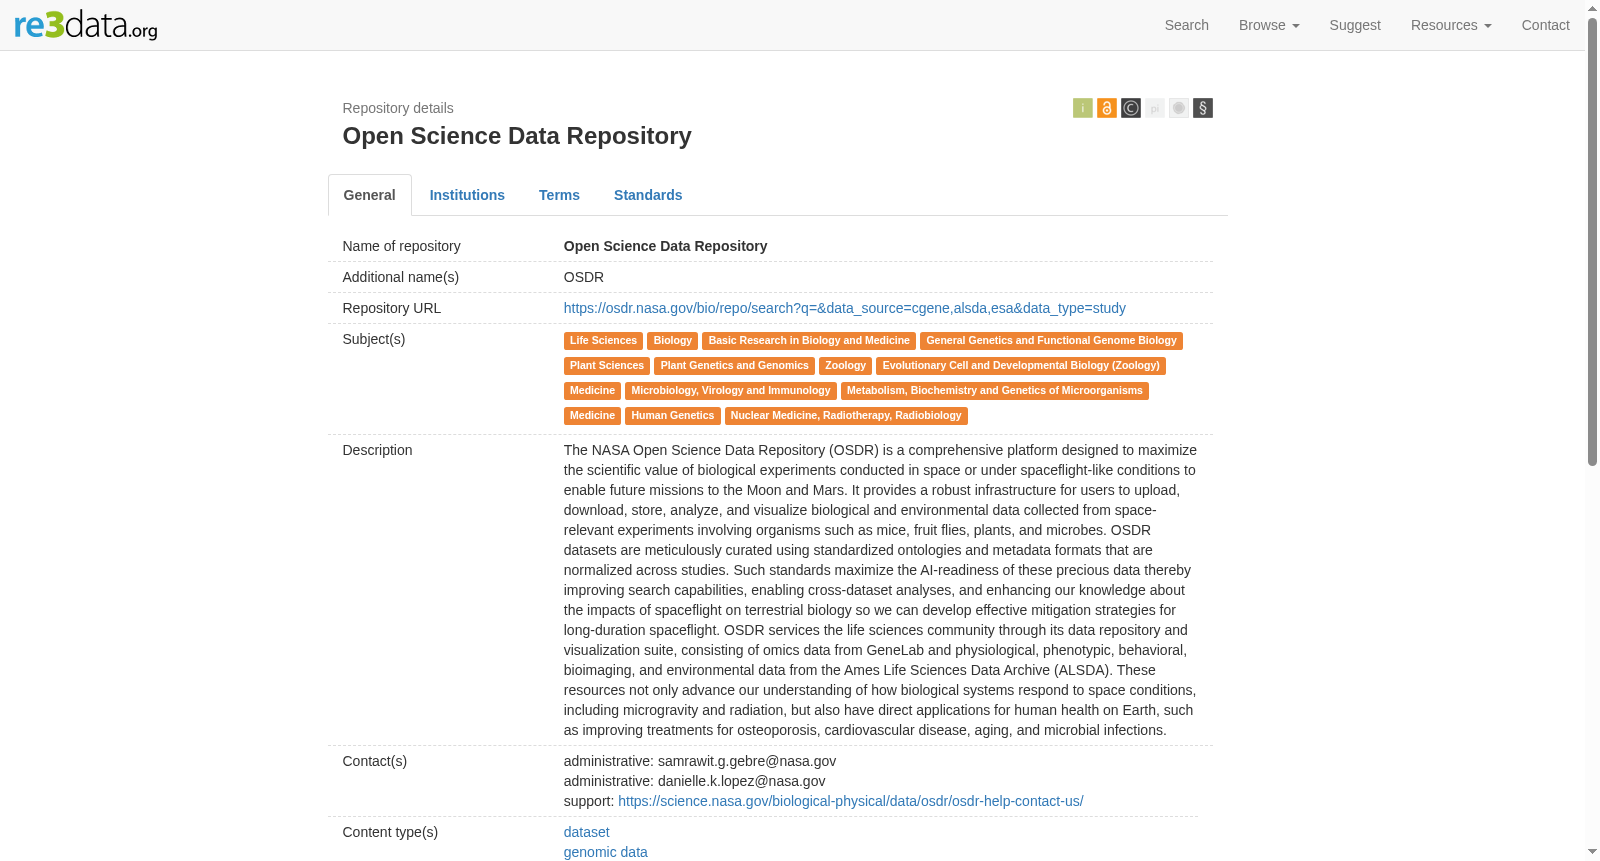The image size is (1600, 861).
Task: Click the 'Life Sciences' subject tag
Action: point(603,341)
